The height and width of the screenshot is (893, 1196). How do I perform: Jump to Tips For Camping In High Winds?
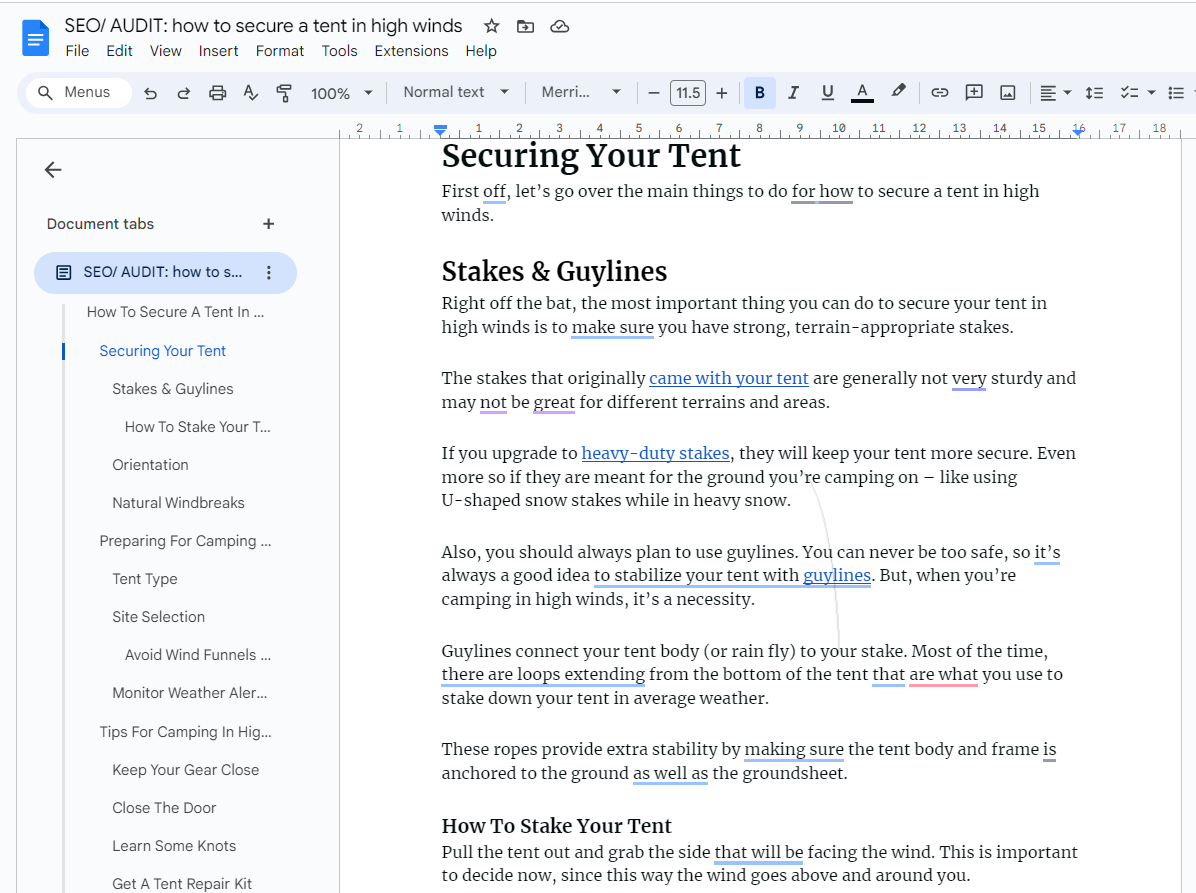pyautogui.click(x=185, y=732)
